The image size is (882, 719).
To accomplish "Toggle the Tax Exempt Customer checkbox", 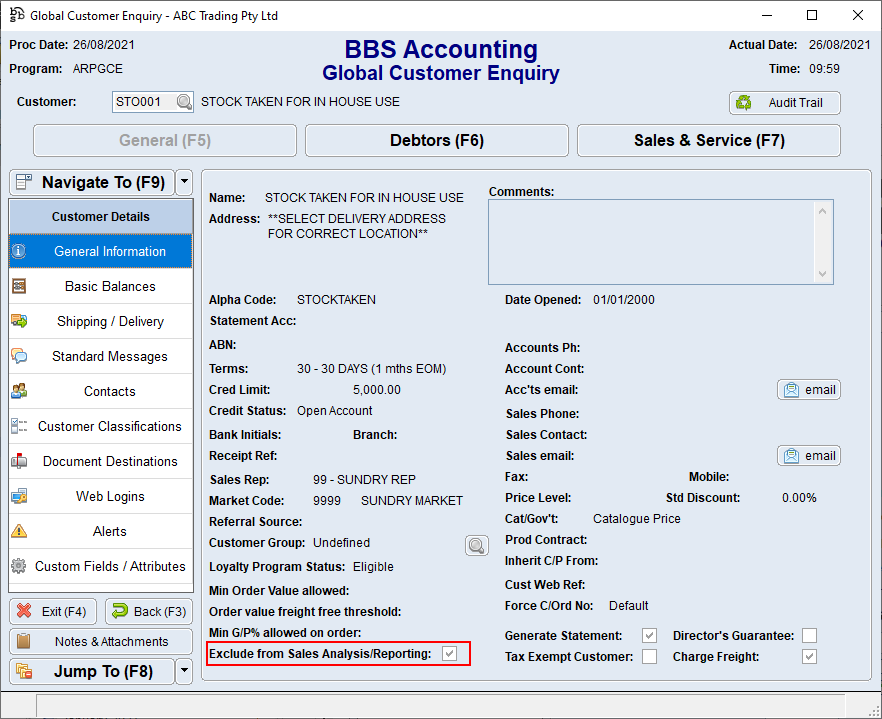I will [x=650, y=657].
